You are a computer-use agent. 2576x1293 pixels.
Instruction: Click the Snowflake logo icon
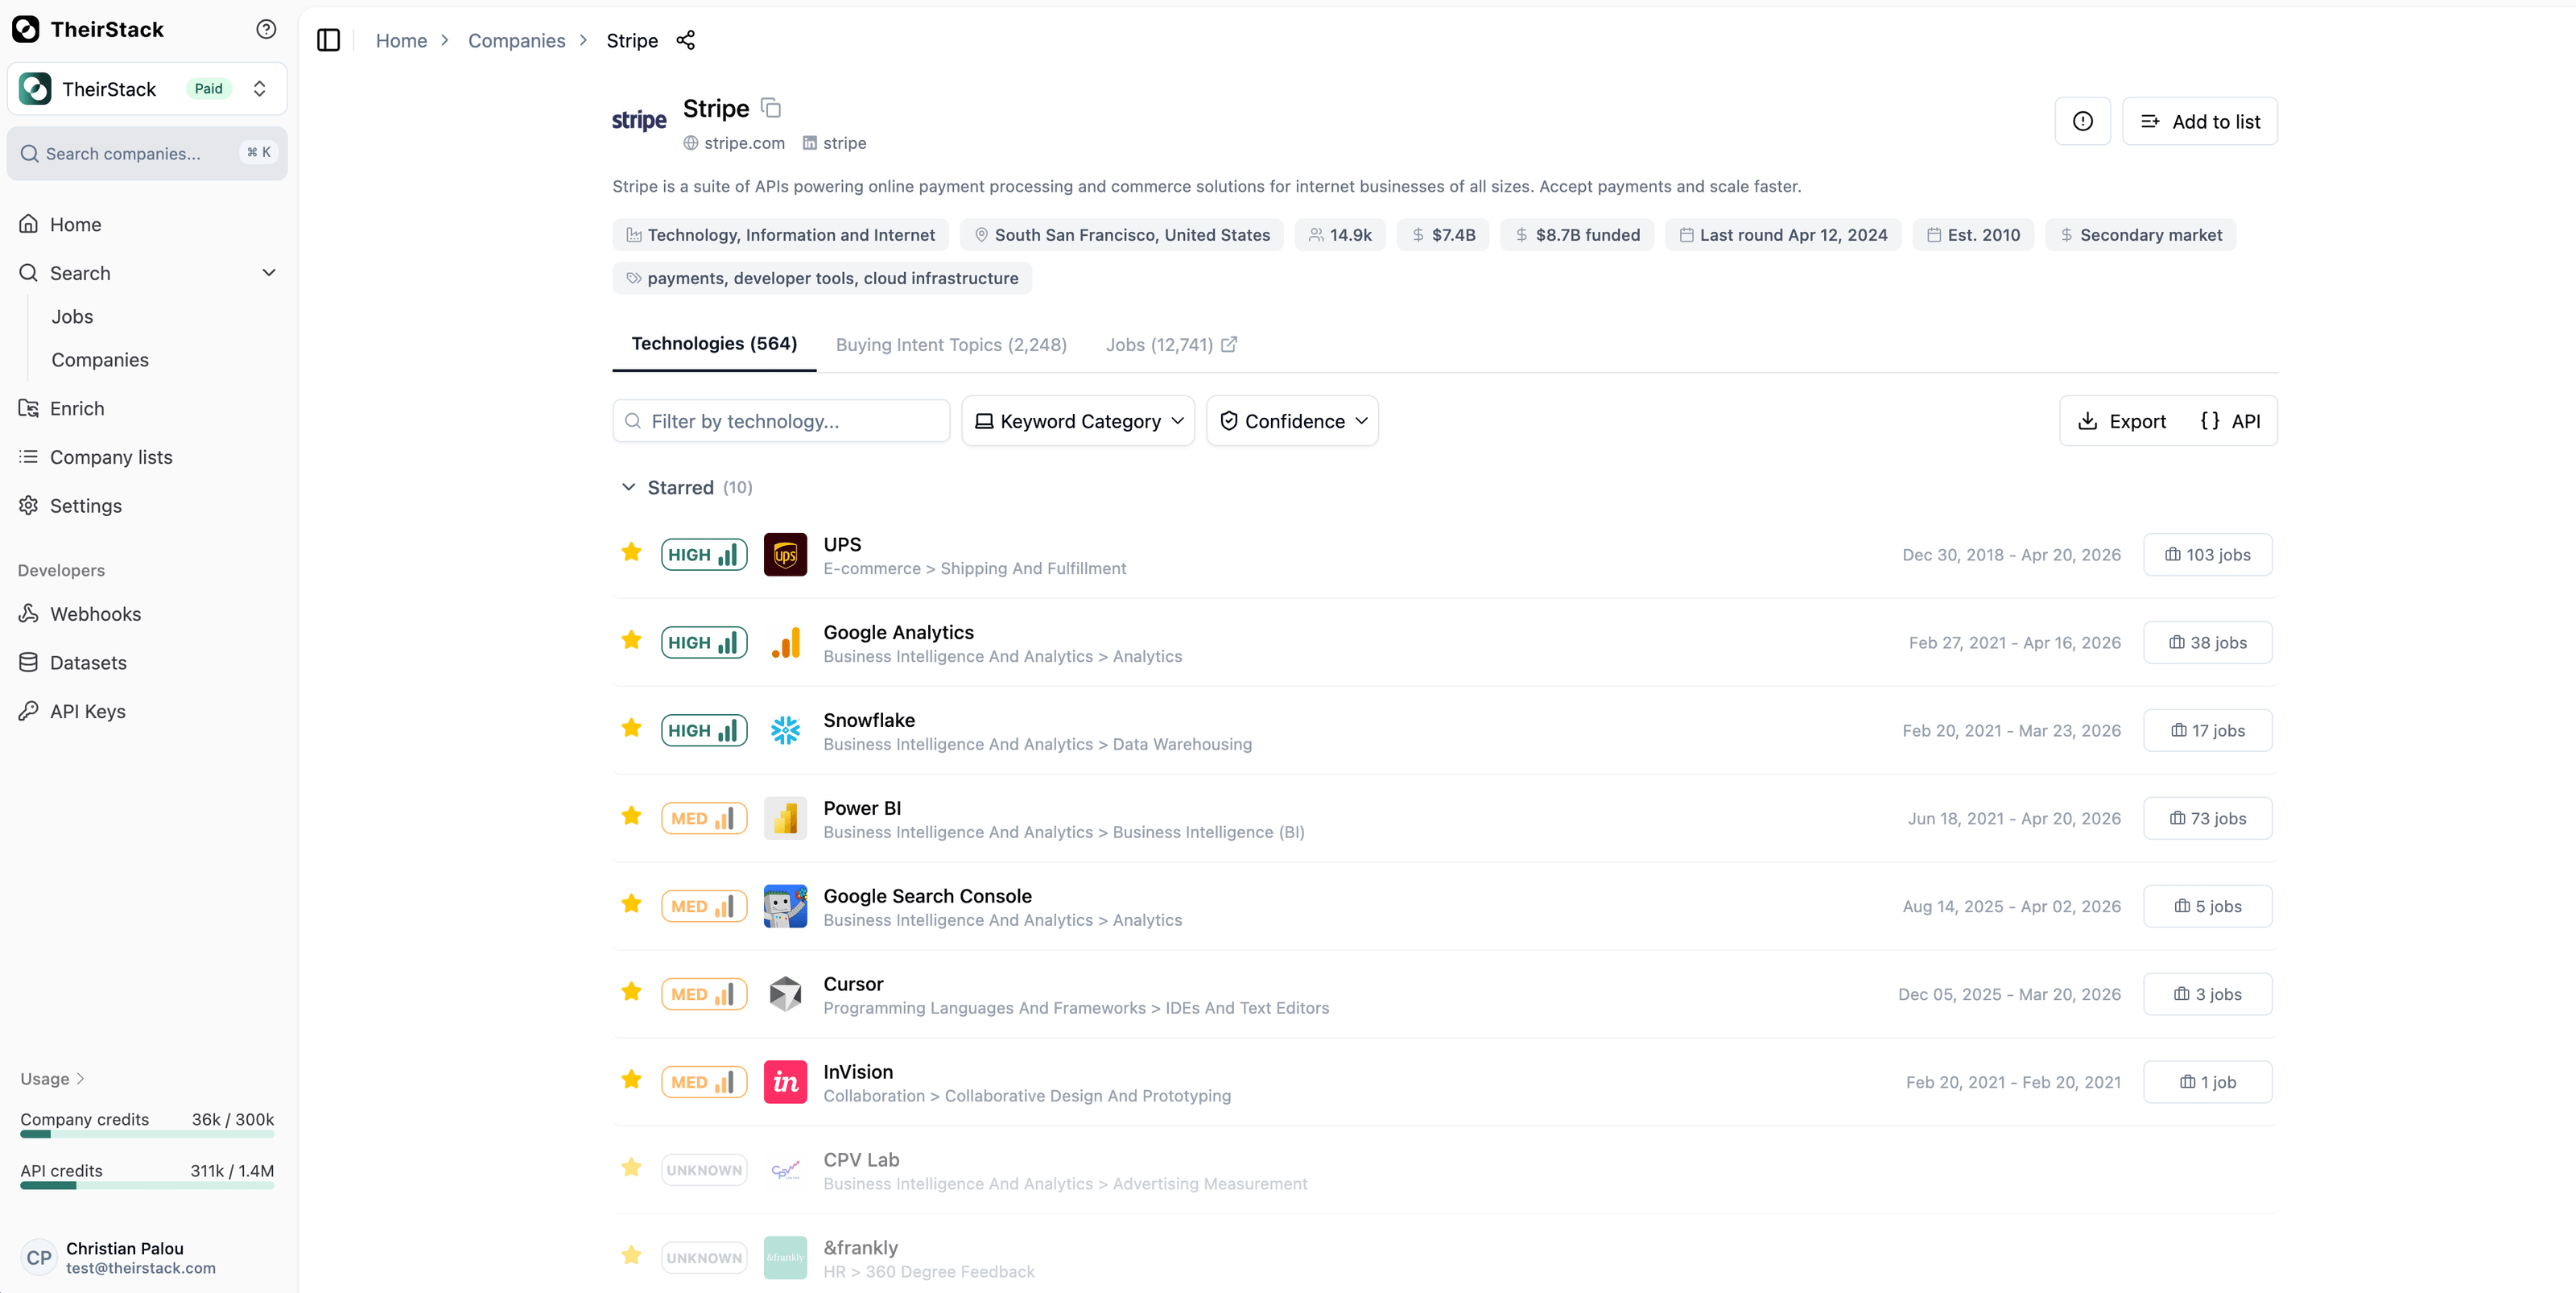tap(785, 730)
